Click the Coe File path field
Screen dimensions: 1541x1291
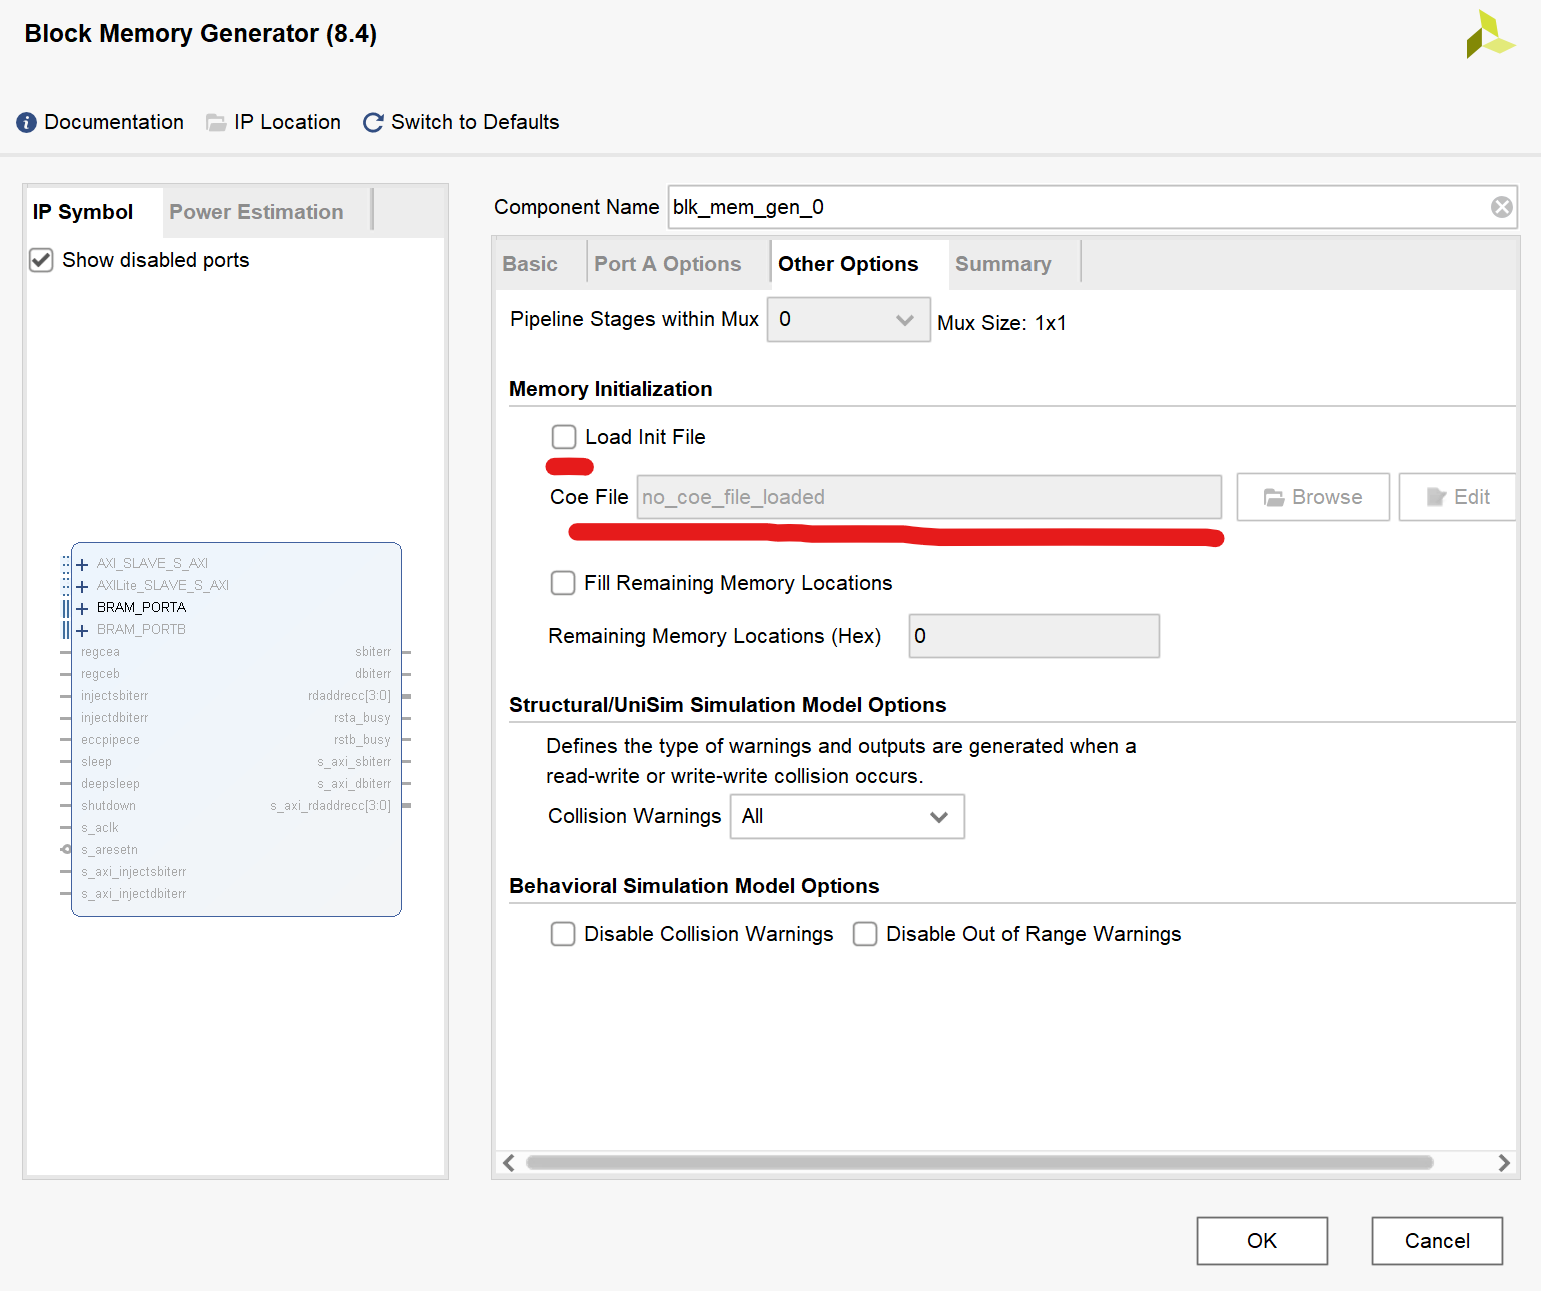point(929,497)
